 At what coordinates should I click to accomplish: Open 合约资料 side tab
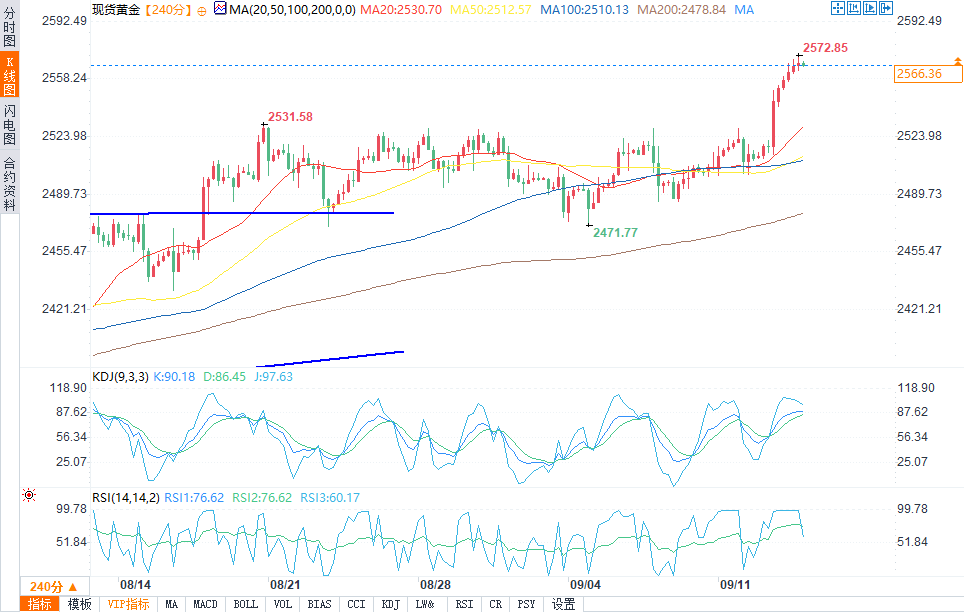pos(9,183)
